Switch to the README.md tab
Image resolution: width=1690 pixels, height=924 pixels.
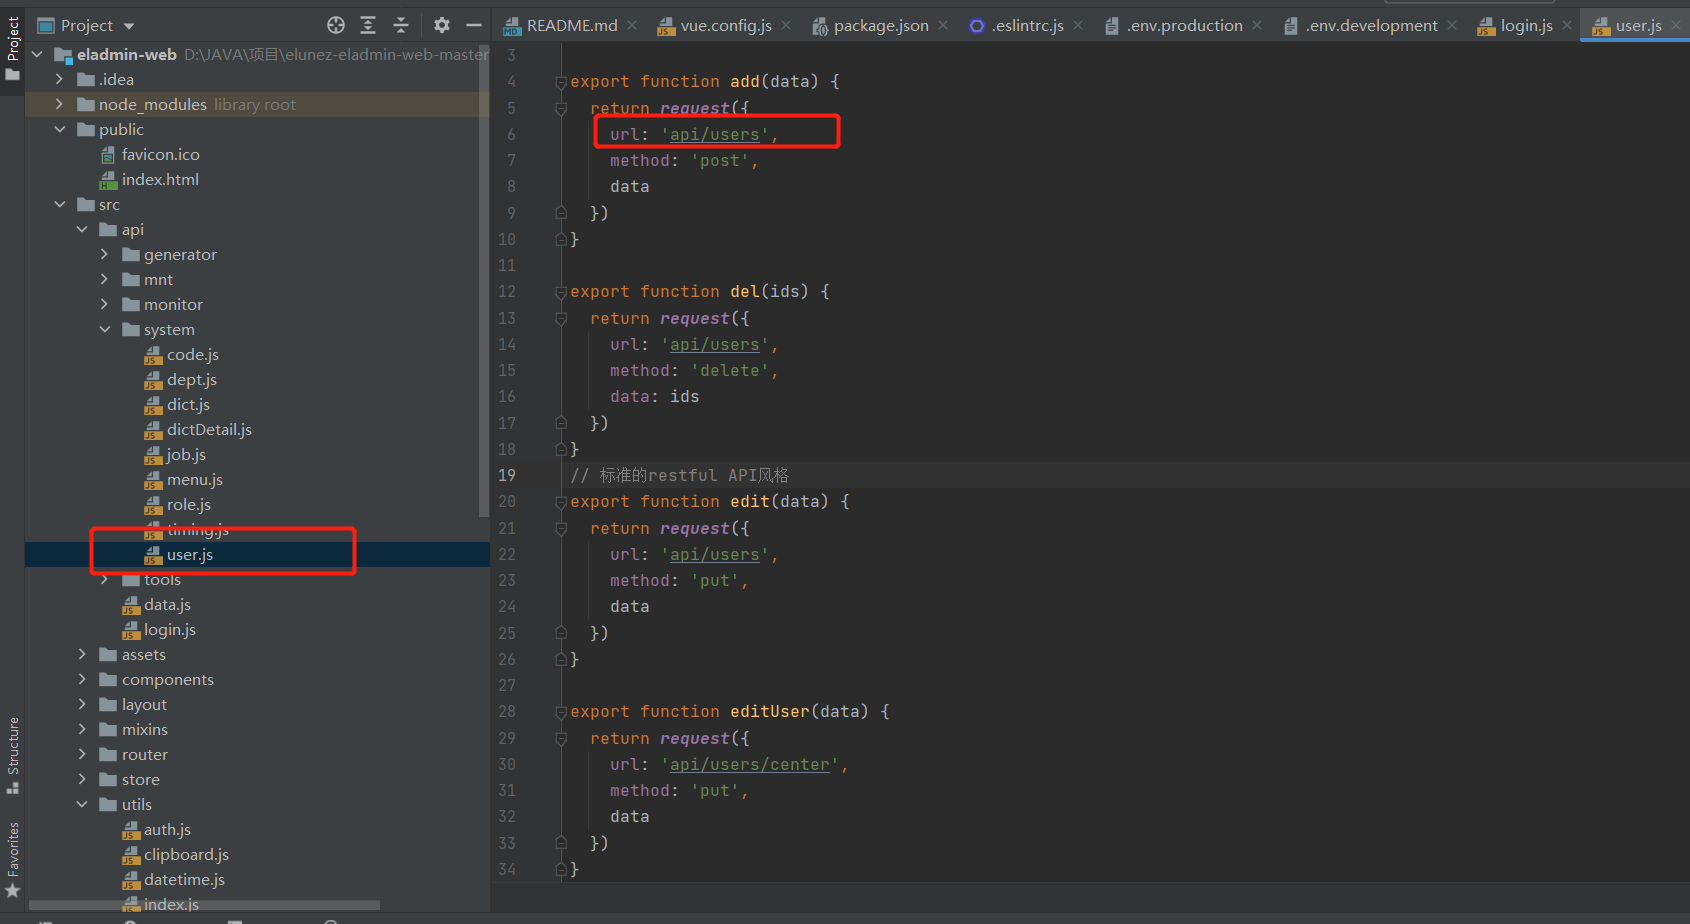[572, 25]
